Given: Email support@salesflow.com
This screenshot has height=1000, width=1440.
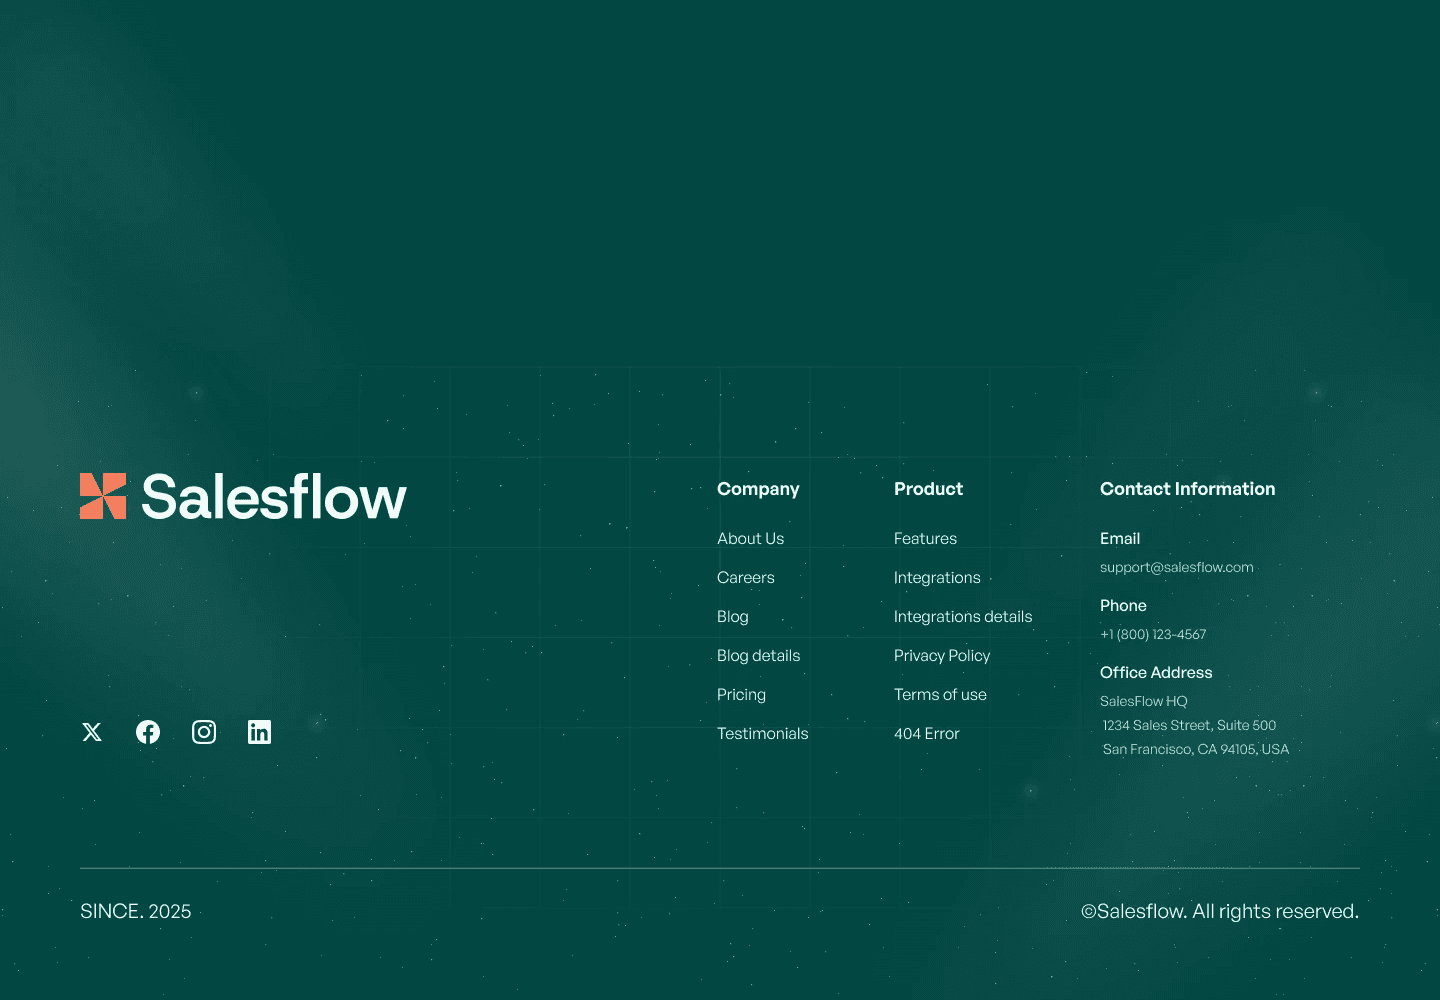Looking at the screenshot, I should pos(1176,567).
